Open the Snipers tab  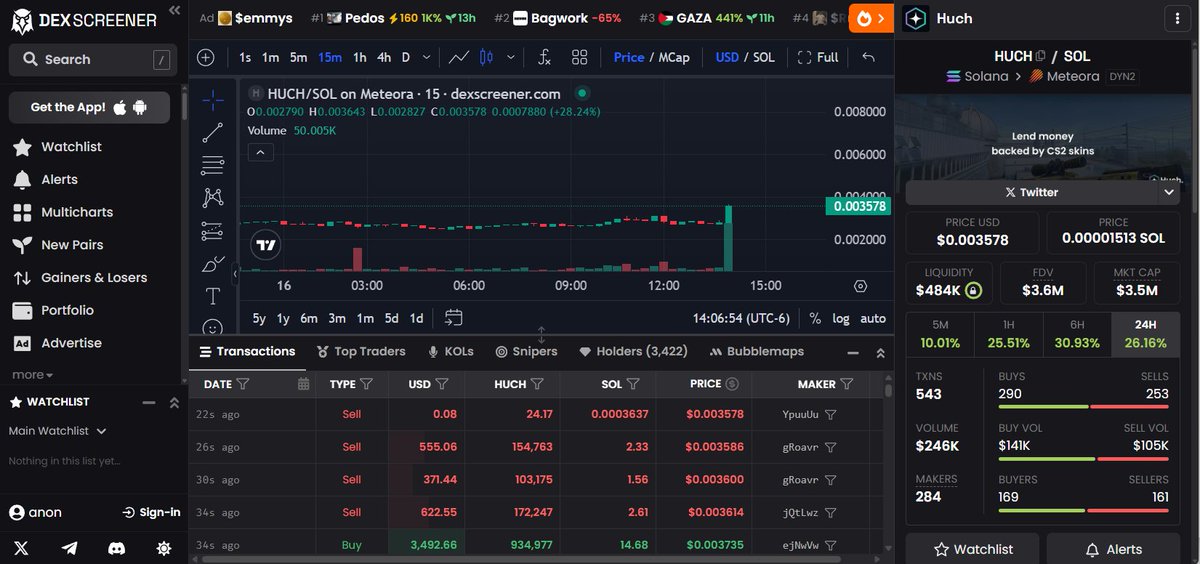tap(526, 352)
